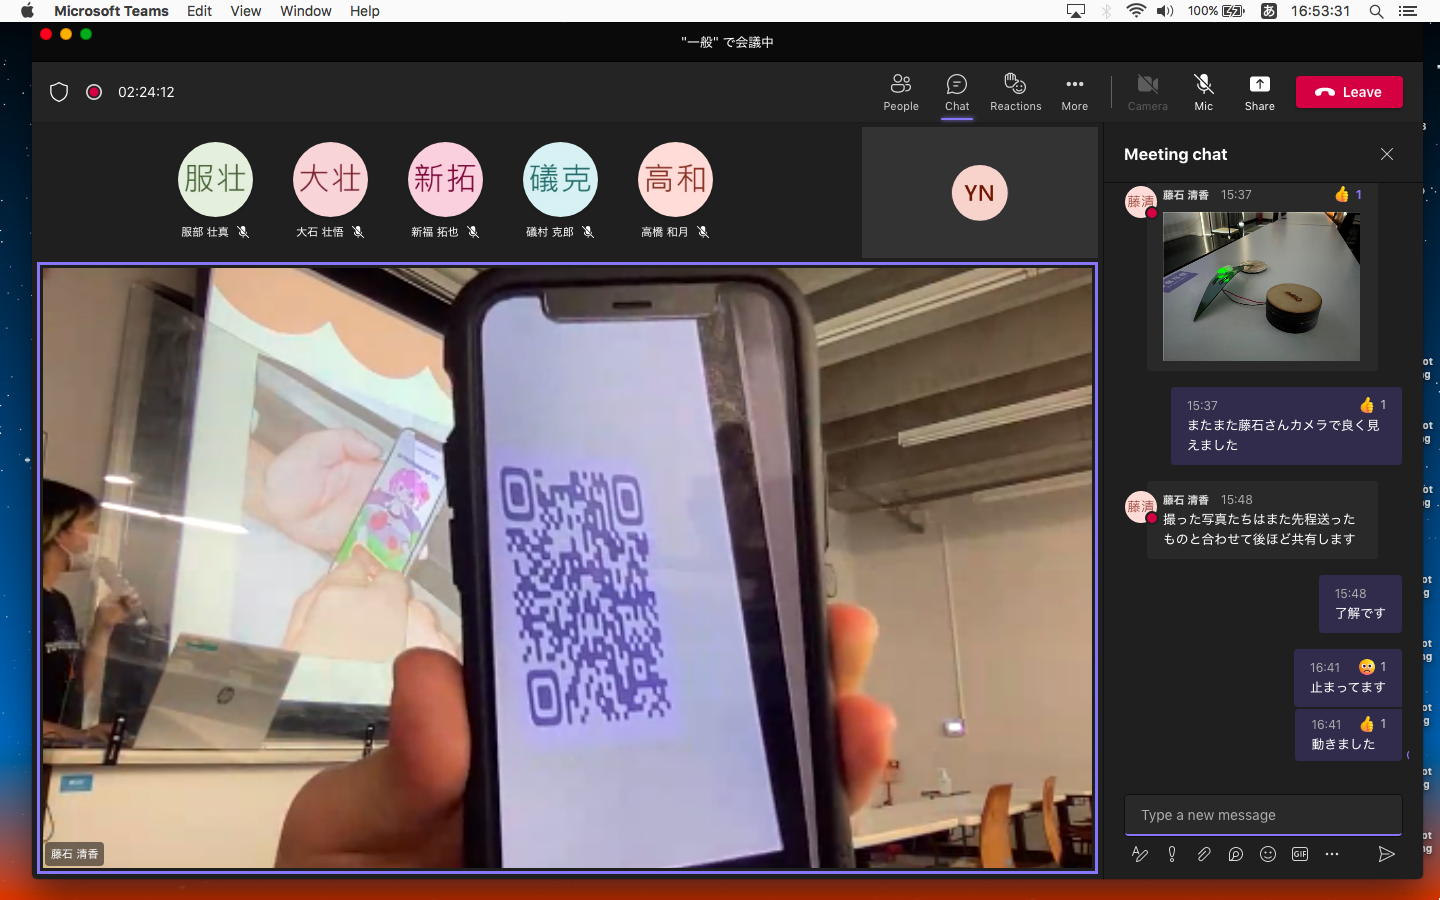This screenshot has height=900, width=1440.
Task: Click the shield security icon
Action: (59, 92)
